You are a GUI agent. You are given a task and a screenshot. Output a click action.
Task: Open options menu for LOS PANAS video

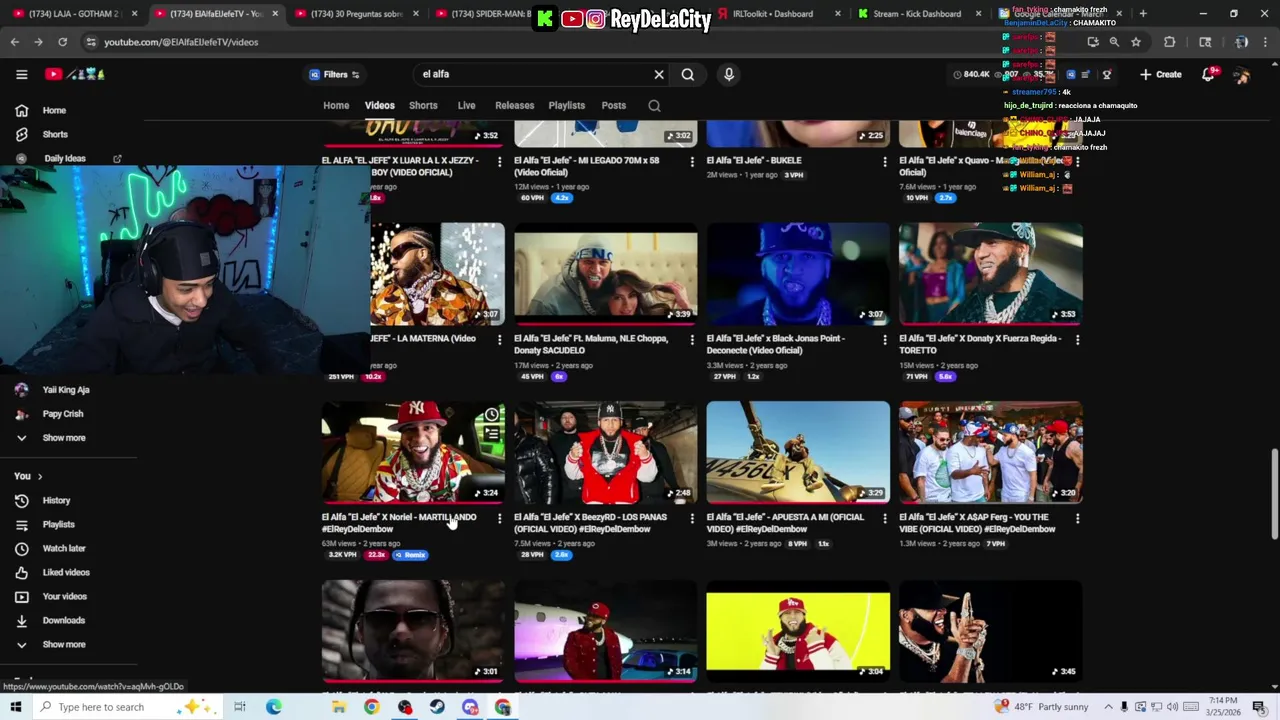(x=692, y=518)
